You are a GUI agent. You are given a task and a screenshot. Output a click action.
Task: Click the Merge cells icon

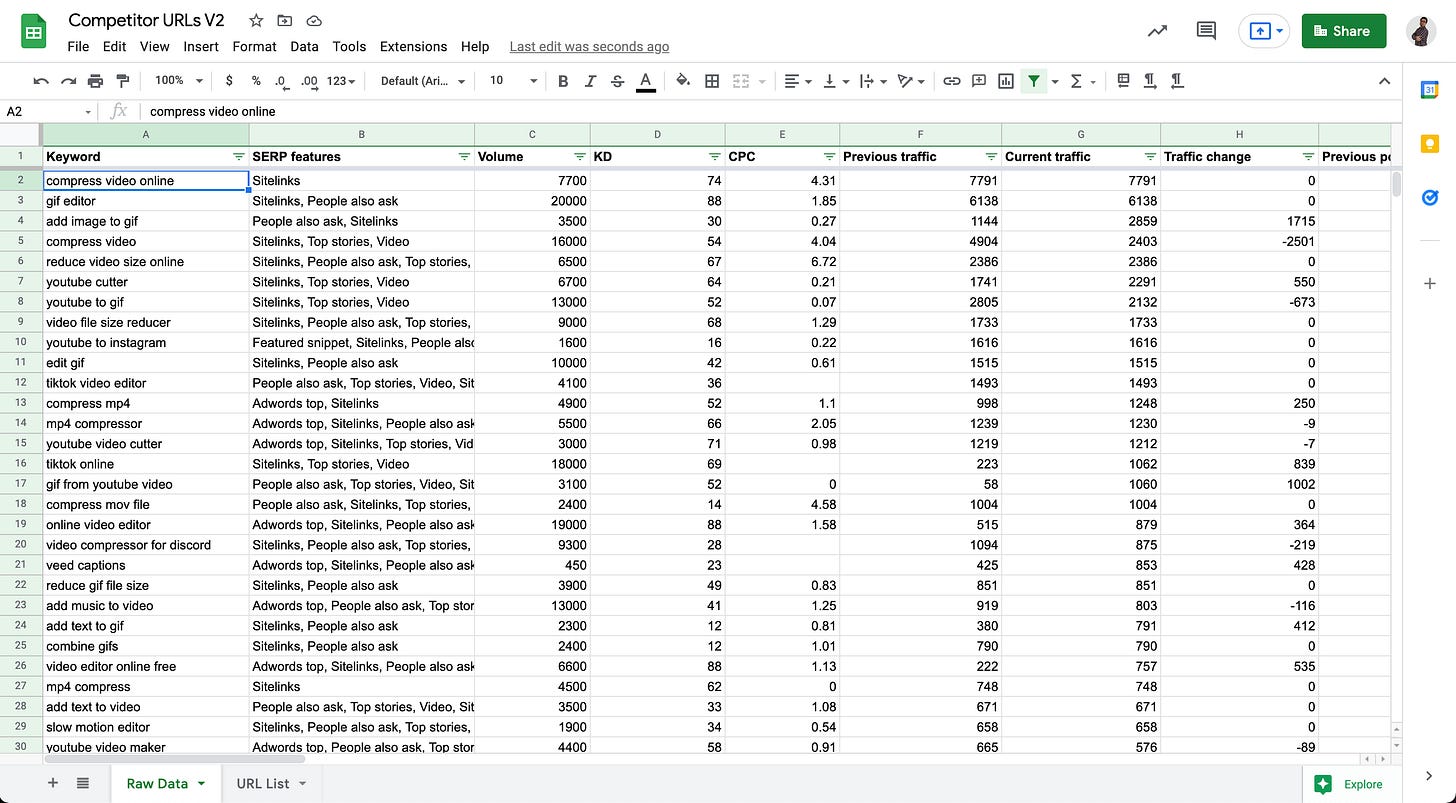tap(741, 81)
